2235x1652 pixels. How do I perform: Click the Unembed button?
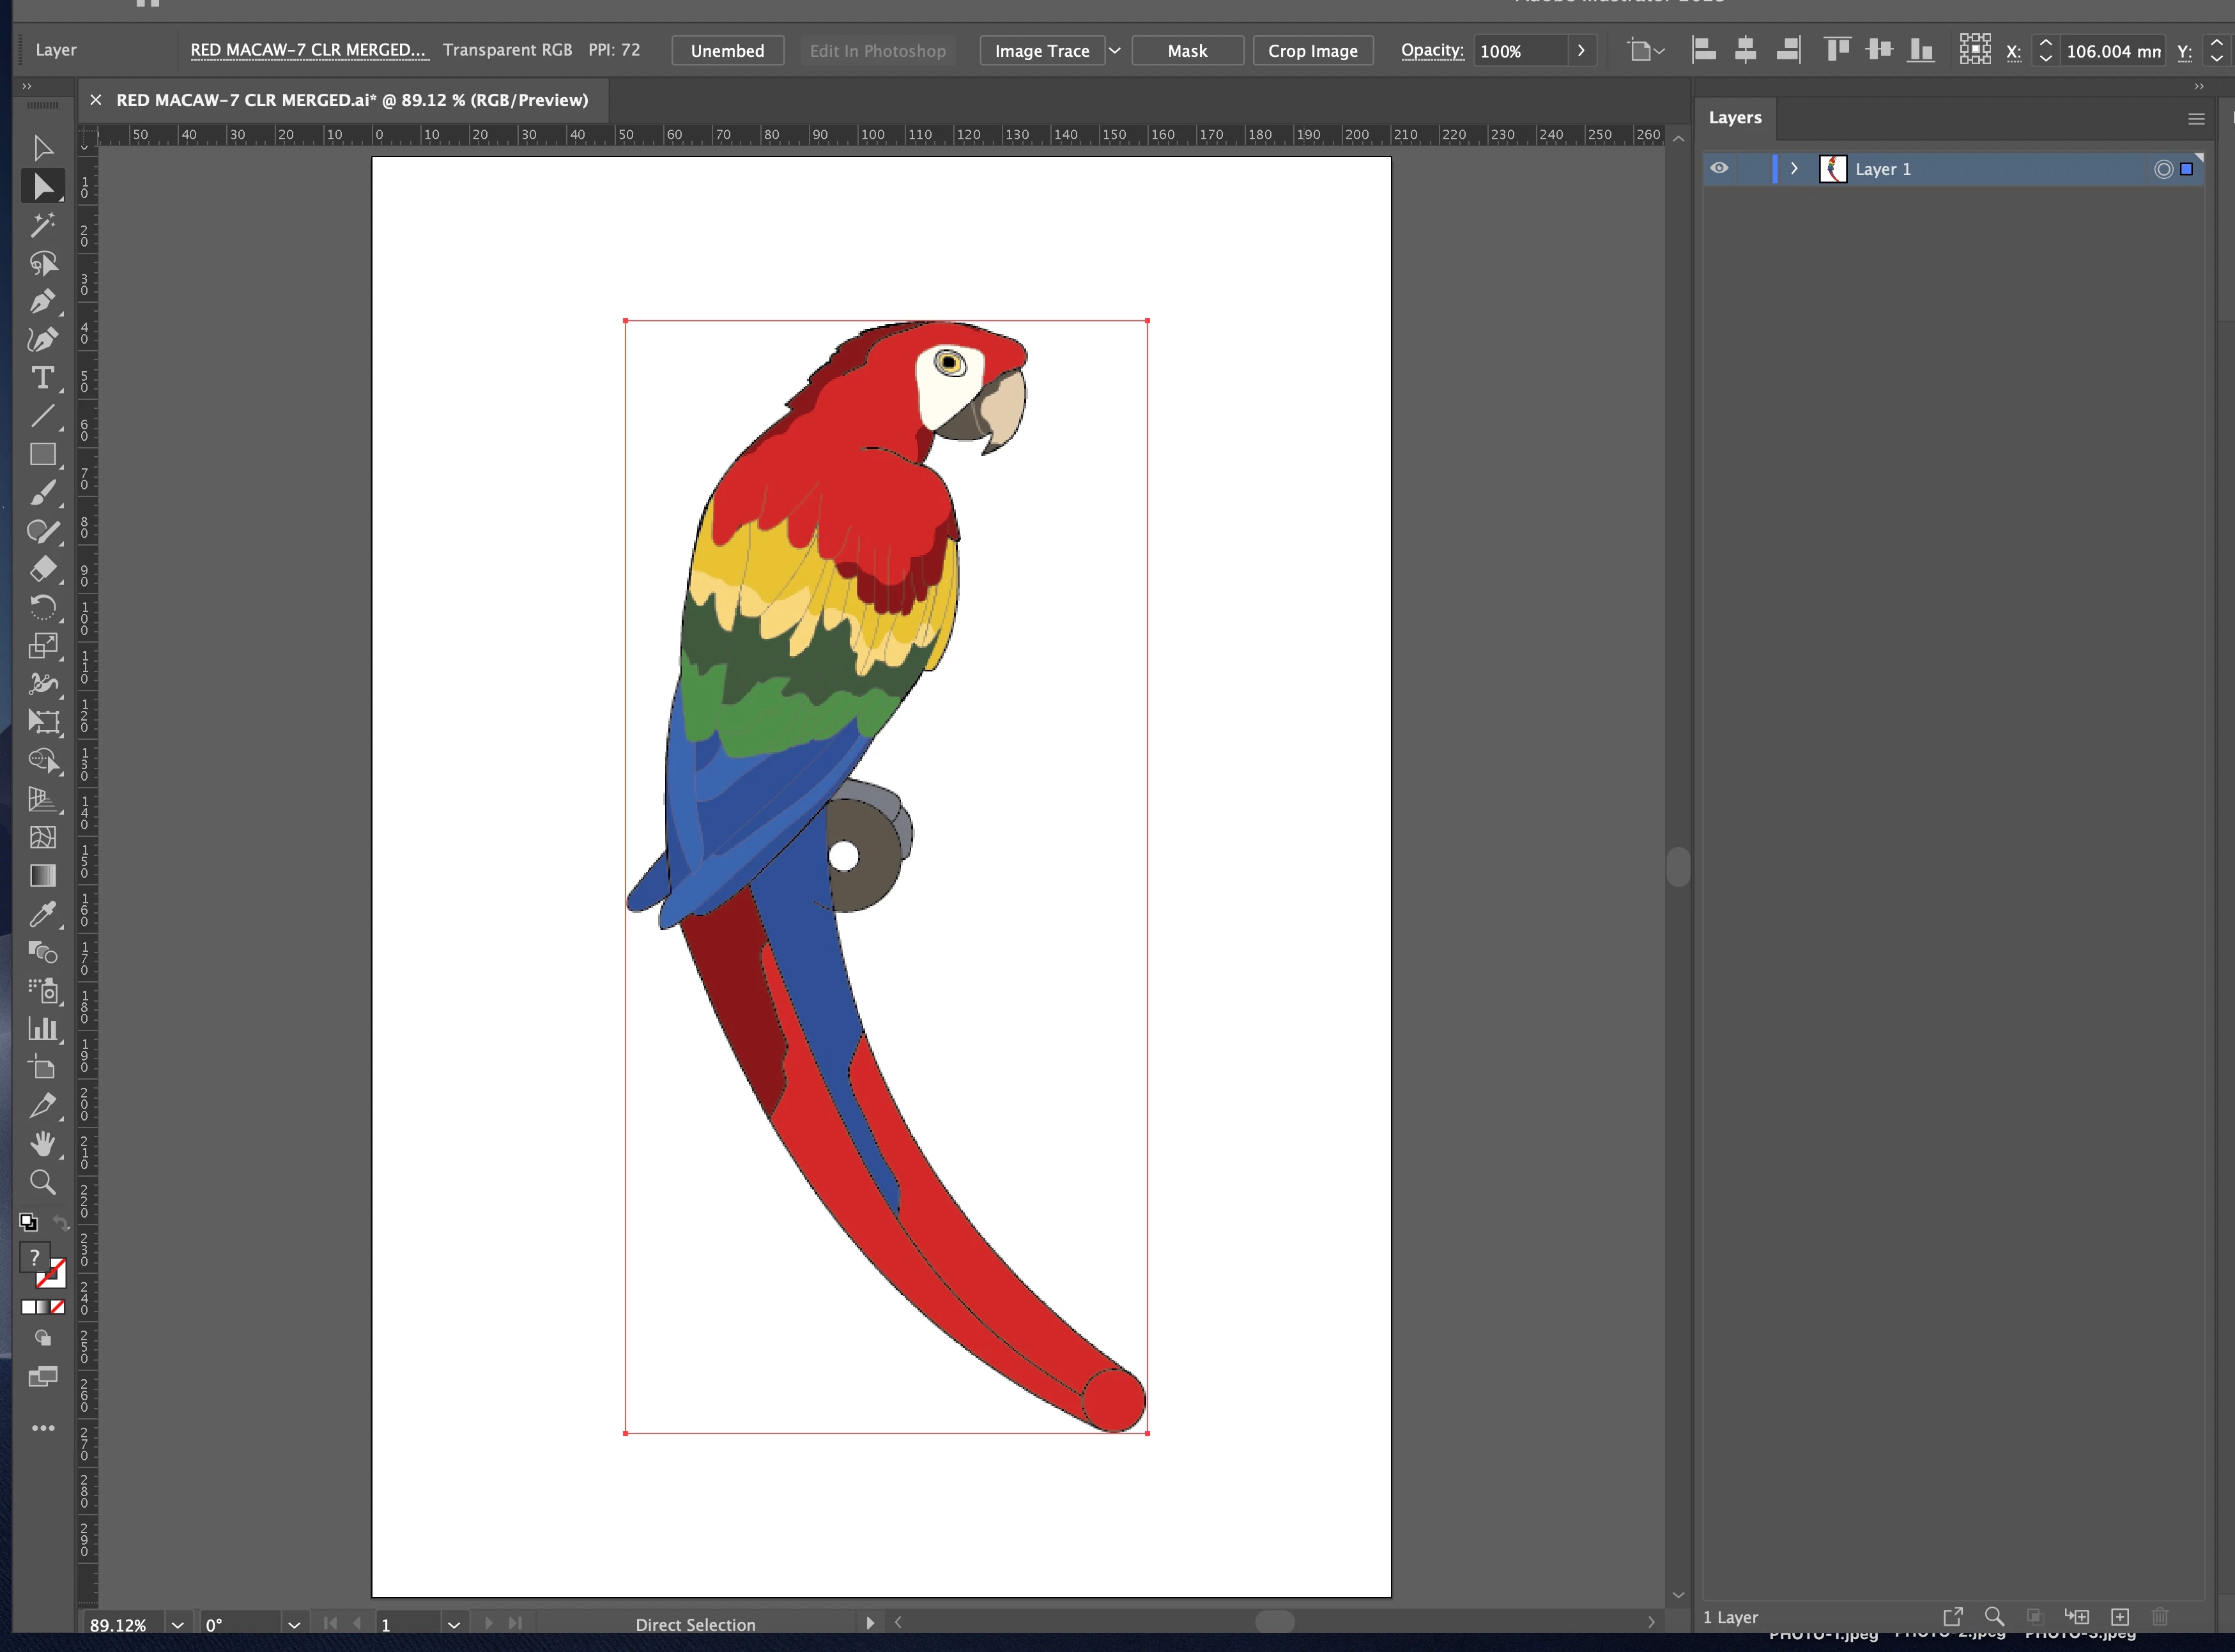point(727,50)
